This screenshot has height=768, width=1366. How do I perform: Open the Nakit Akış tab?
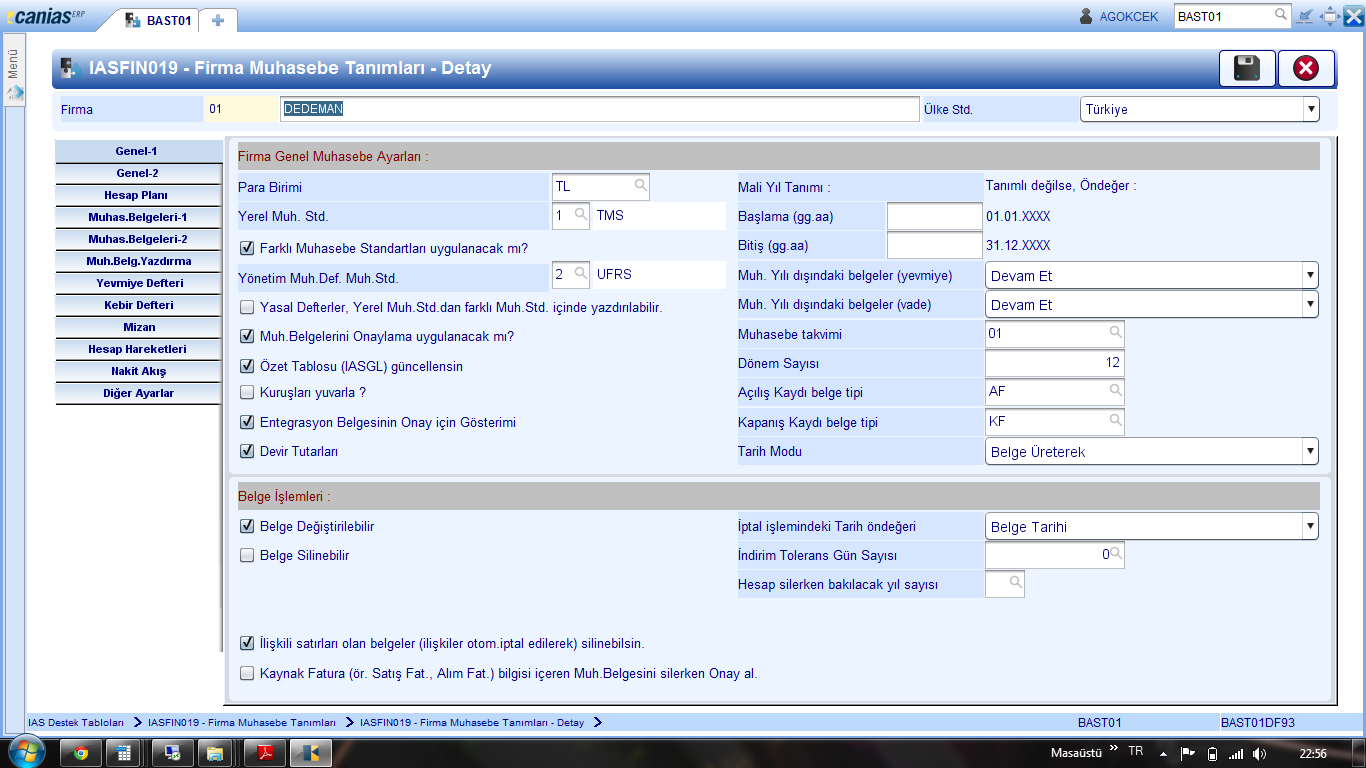(x=138, y=371)
